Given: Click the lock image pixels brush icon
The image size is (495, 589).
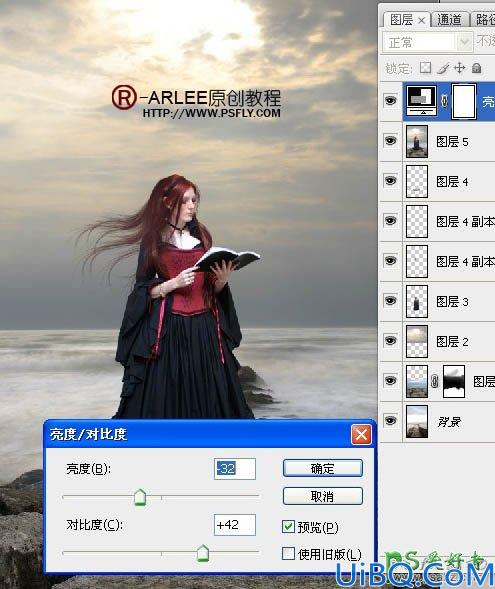Looking at the screenshot, I should 443,68.
